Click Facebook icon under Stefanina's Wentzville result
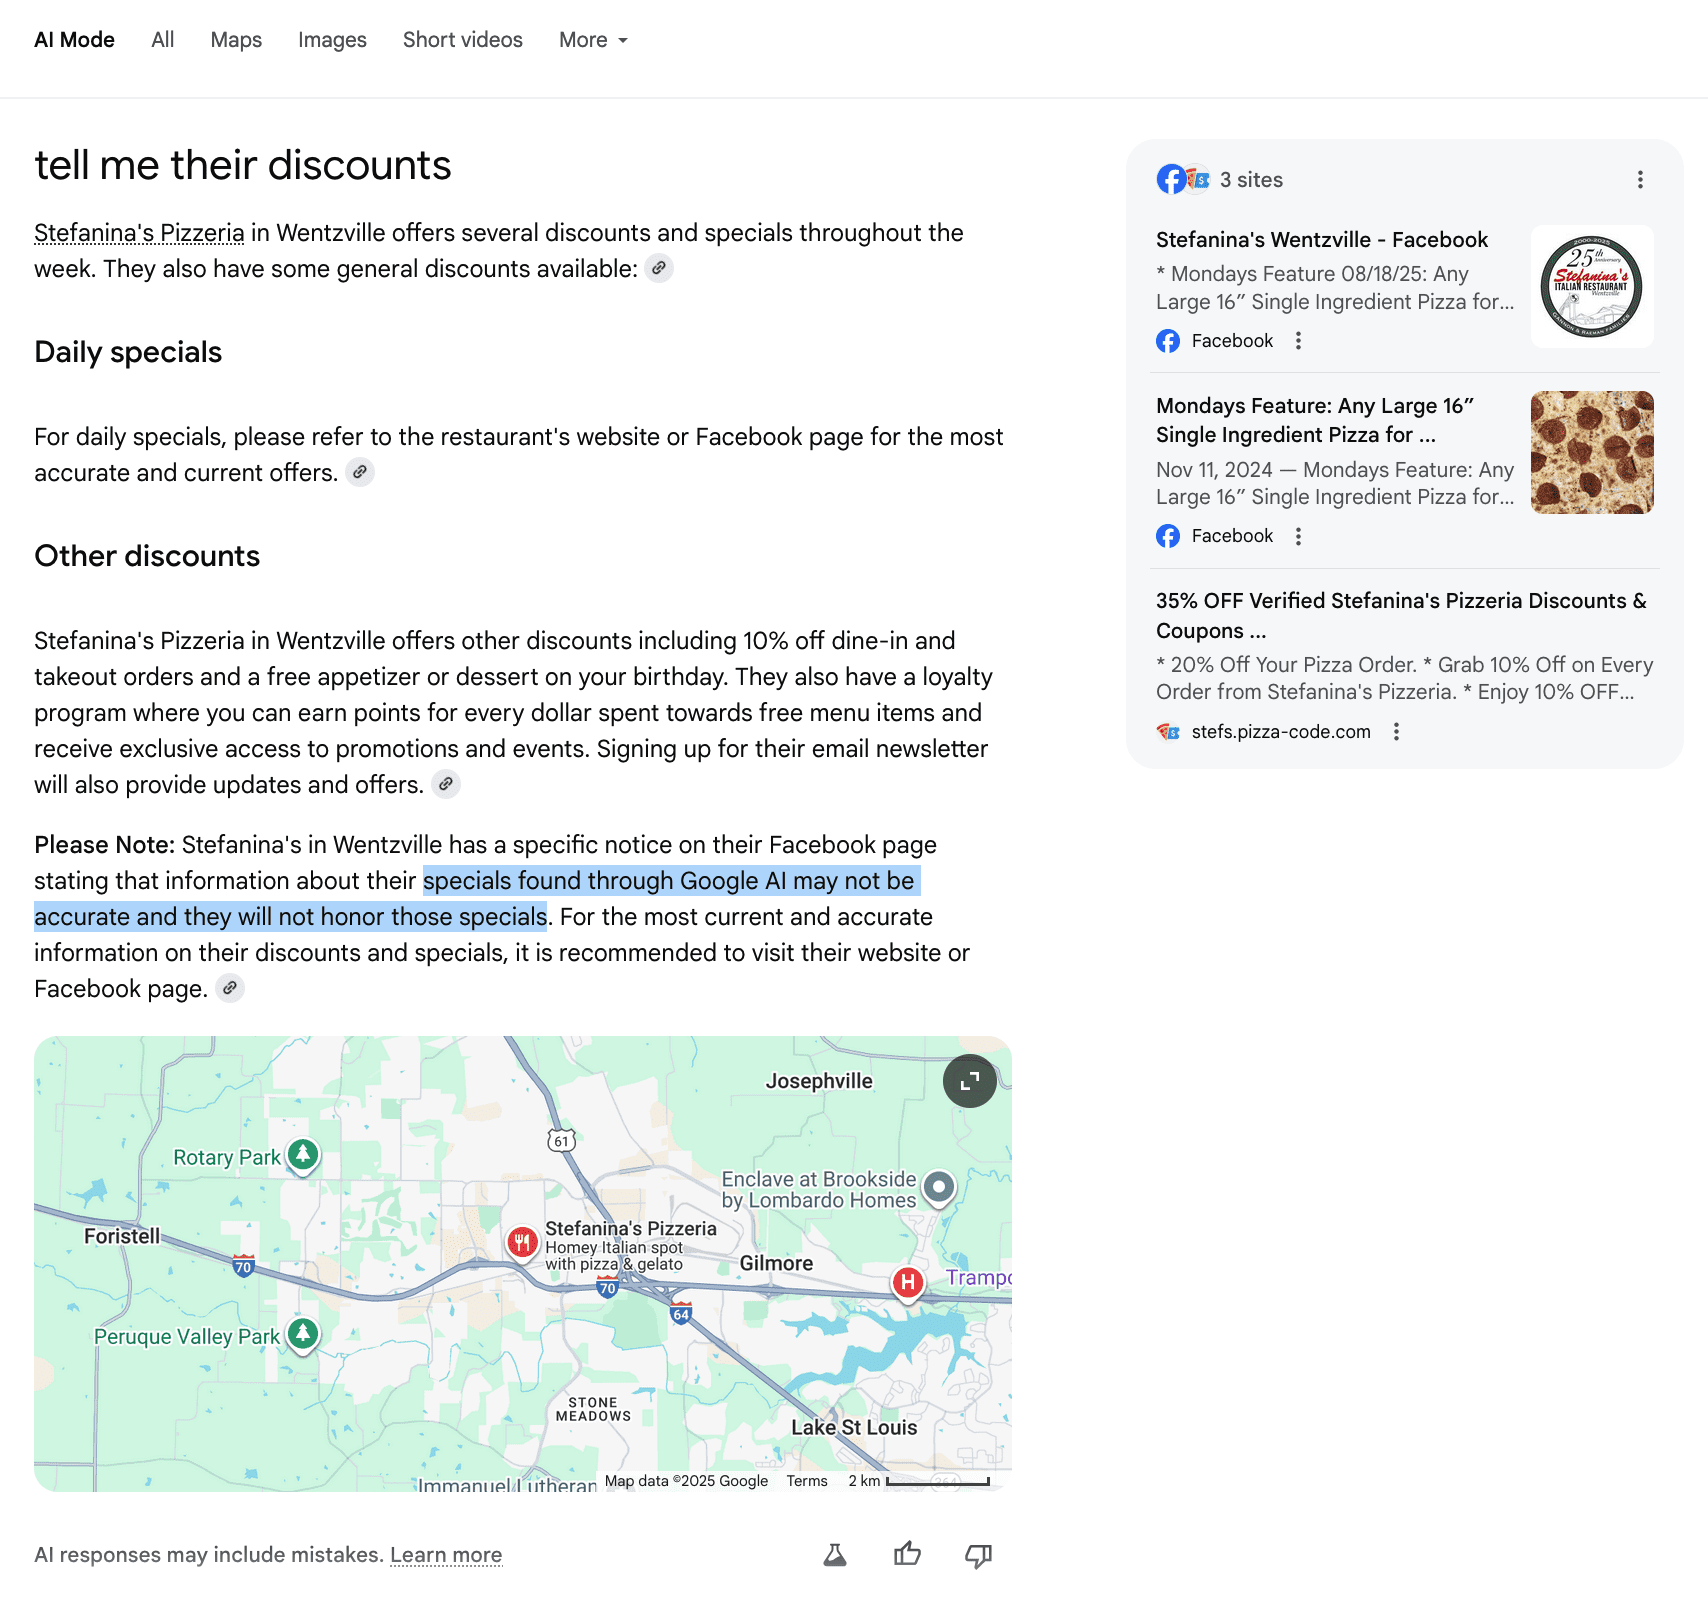Viewport: 1708px width, 1616px height. (1168, 341)
